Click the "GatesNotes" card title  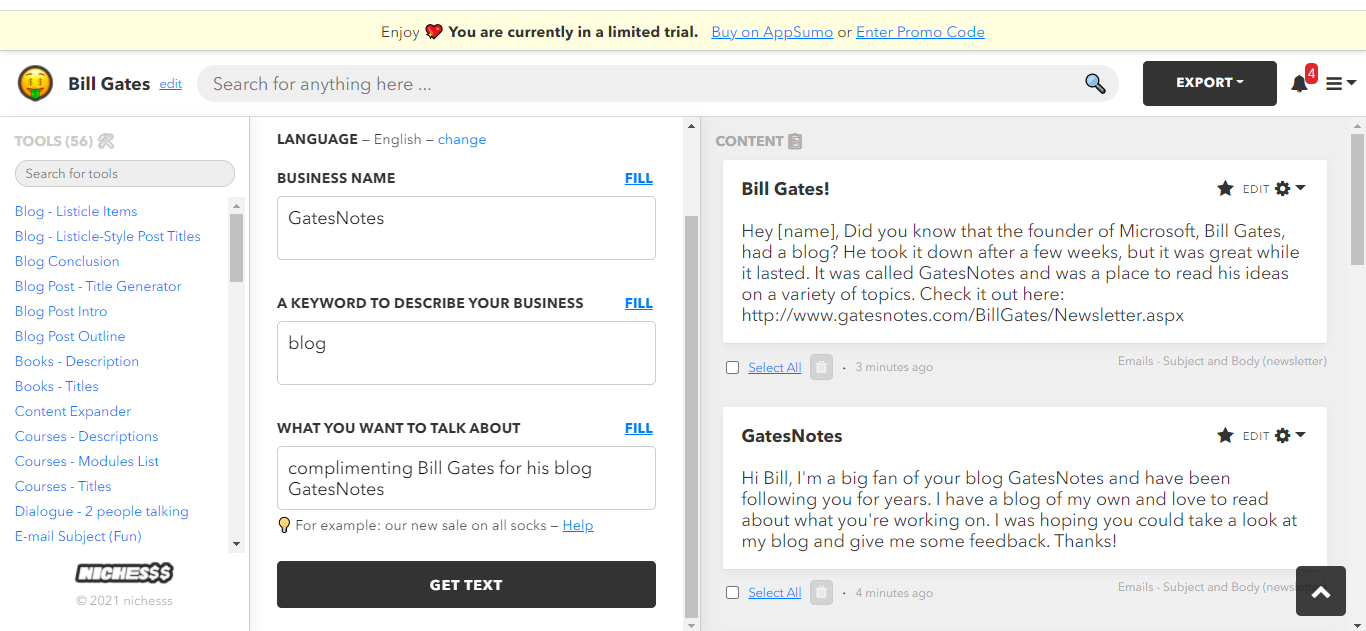click(x=792, y=436)
